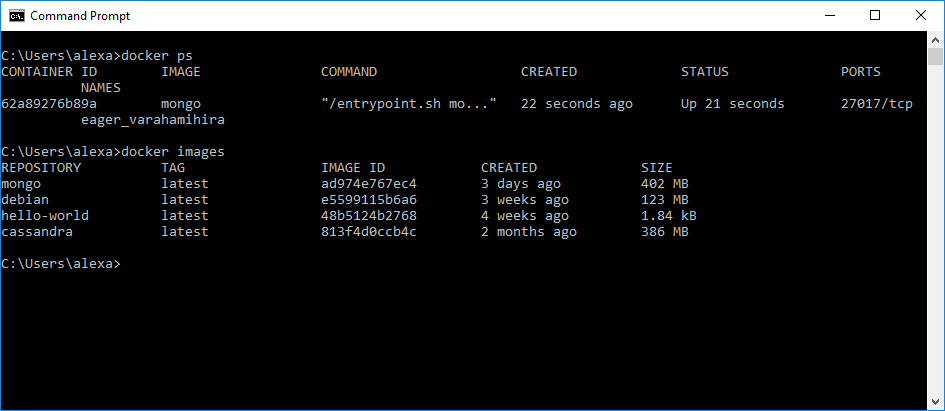Click image ID e5599115b6a6
Viewport: 945px width, 411px height.
point(369,199)
